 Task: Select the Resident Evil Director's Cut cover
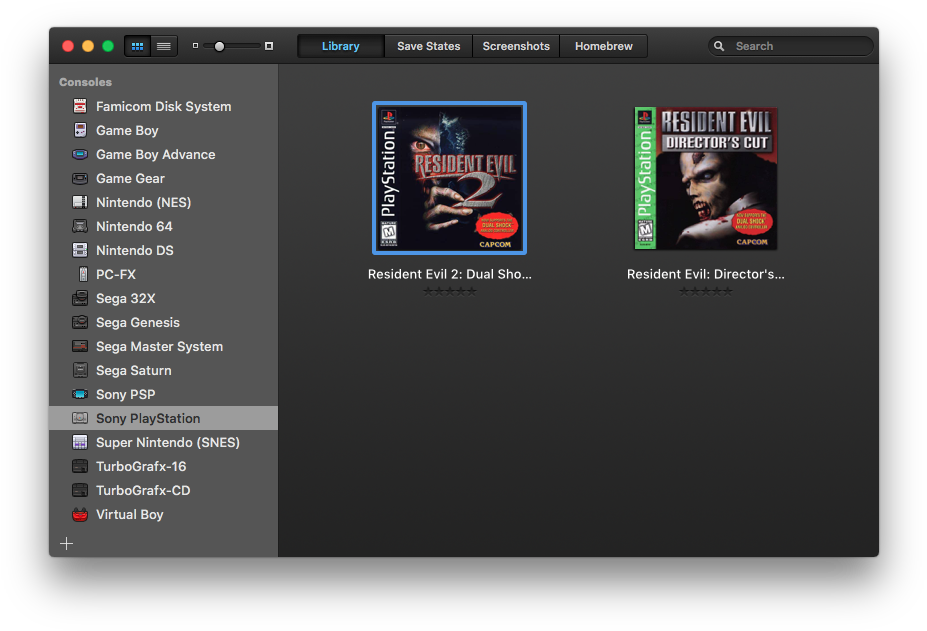pos(706,178)
